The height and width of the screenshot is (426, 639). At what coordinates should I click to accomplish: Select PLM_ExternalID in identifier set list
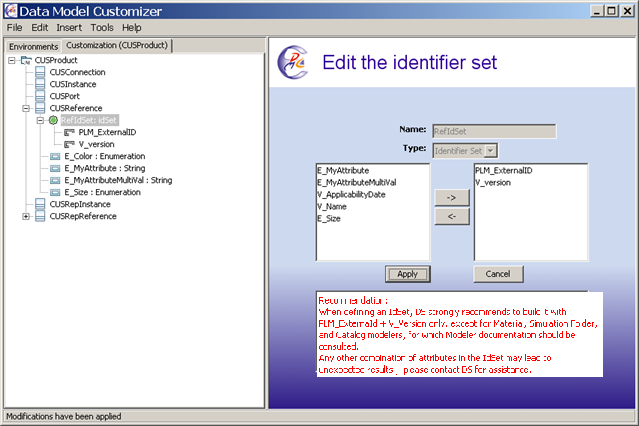(504, 170)
